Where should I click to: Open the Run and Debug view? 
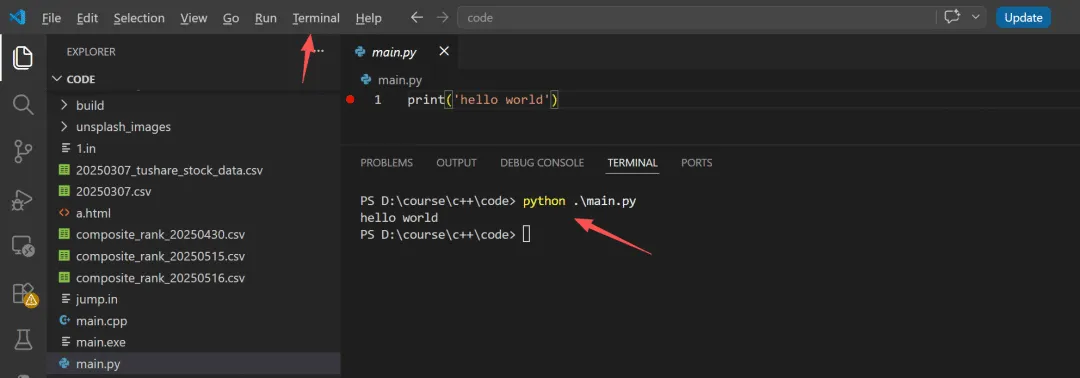(x=23, y=199)
